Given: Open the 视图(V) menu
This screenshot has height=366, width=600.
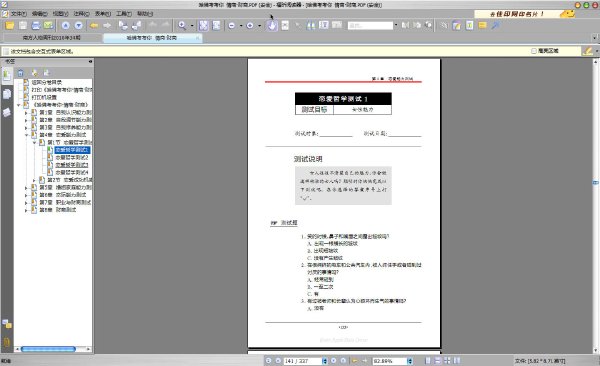Looking at the screenshot, I should (60, 14).
